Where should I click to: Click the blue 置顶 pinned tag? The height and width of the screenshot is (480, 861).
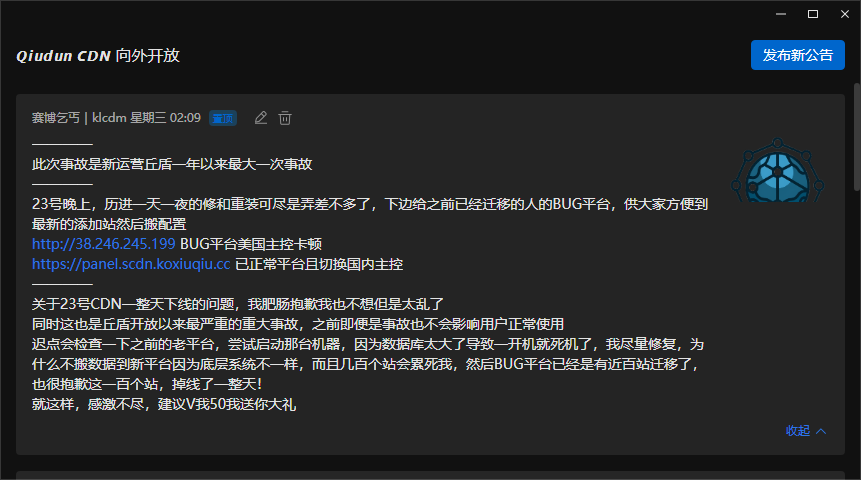(222, 118)
